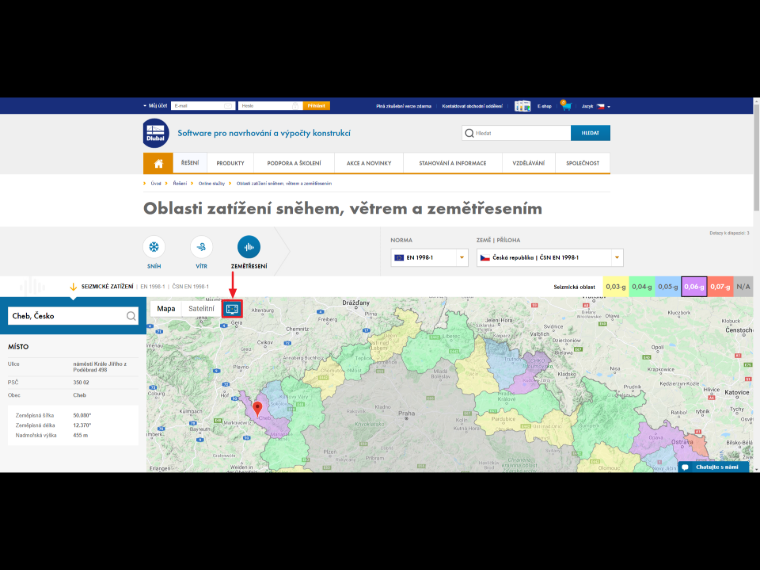This screenshot has width=760, height=570.
Task: Click the HLEDAT search button
Action: click(x=590, y=133)
